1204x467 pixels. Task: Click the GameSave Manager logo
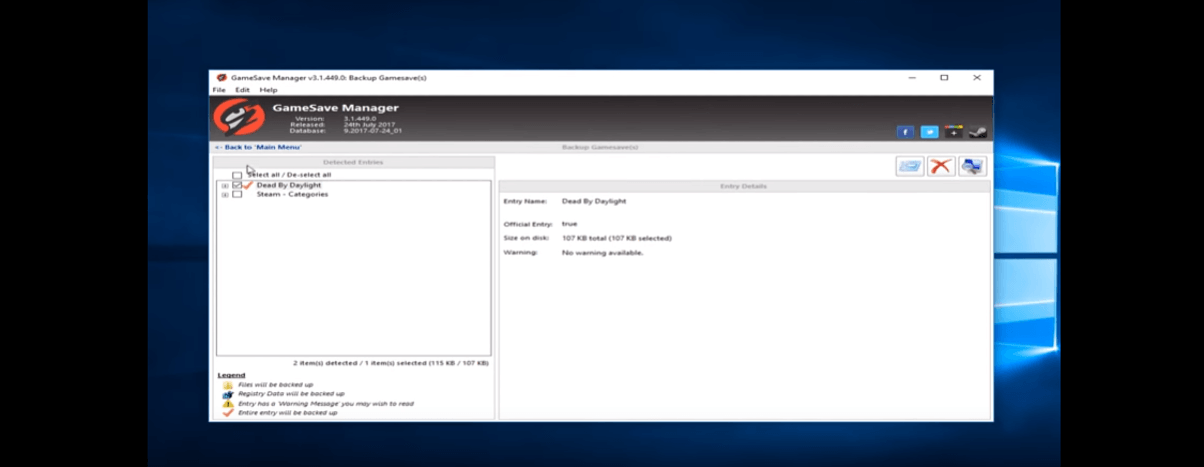pyautogui.click(x=238, y=119)
